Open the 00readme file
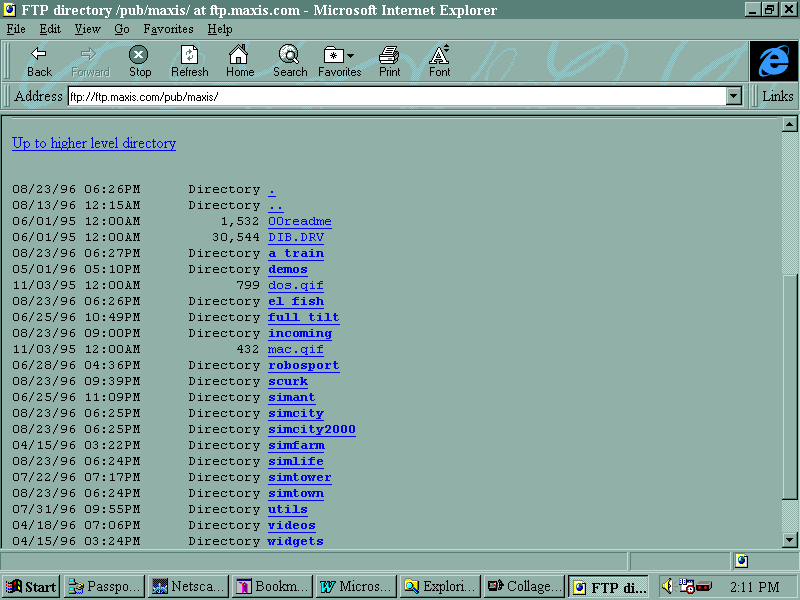This screenshot has width=800, height=600. tap(299, 221)
